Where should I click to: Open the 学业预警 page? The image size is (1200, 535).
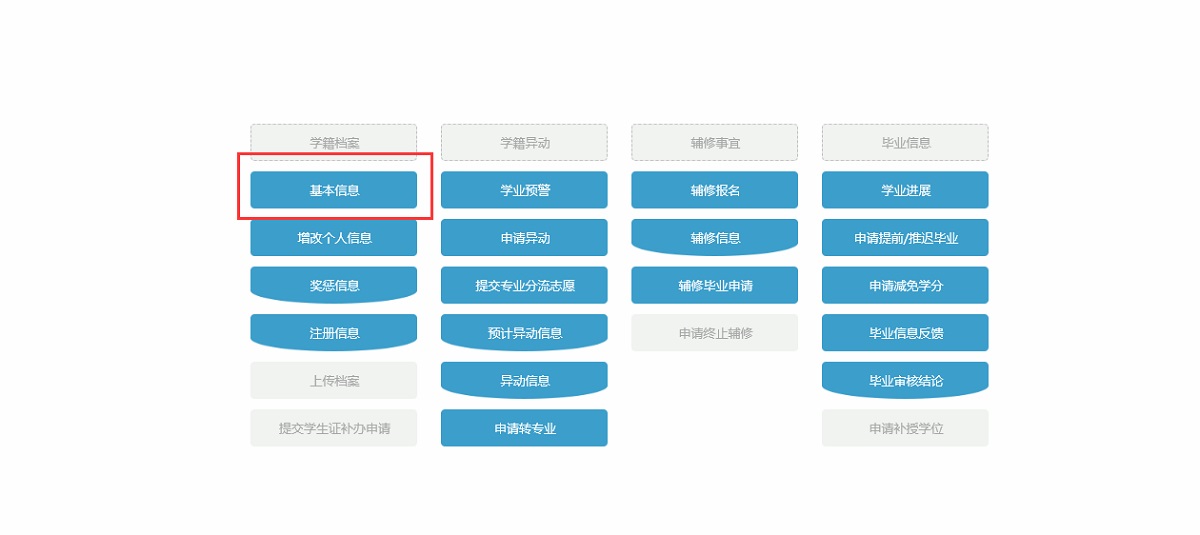[524, 190]
